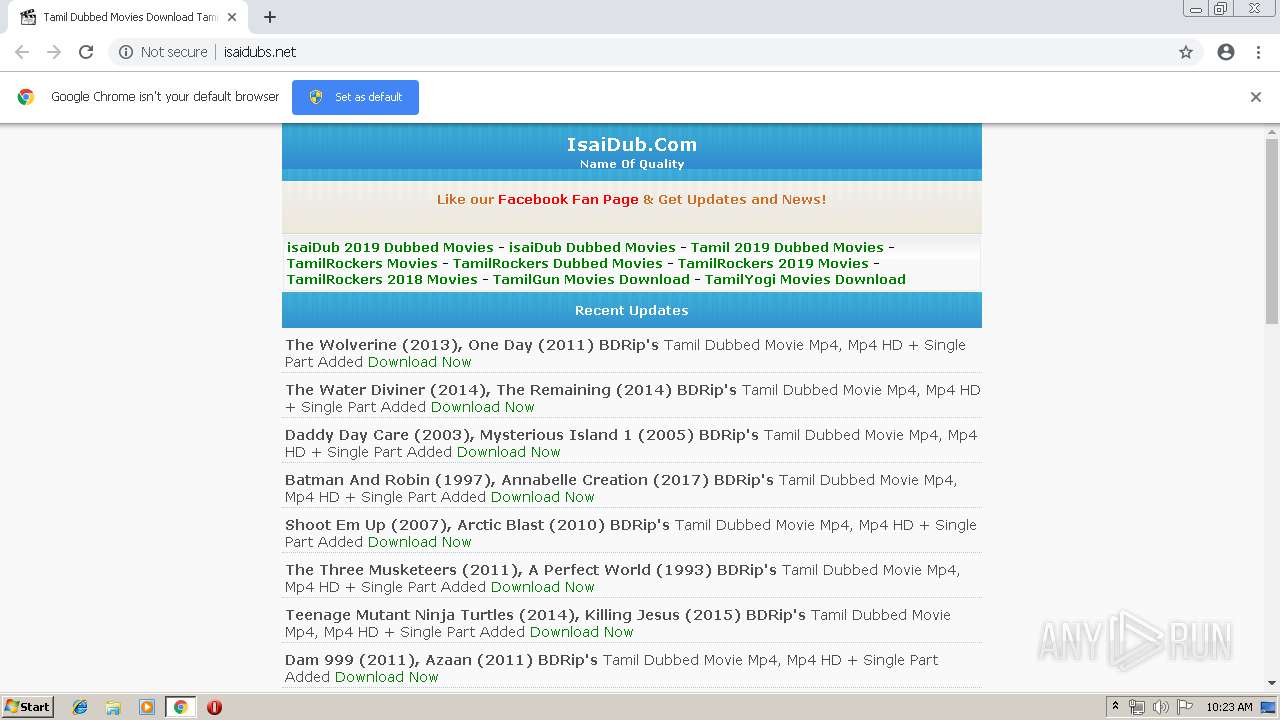Click the IsaiDub.Com site title
Image resolution: width=1280 pixels, height=720 pixels.
[x=632, y=144]
